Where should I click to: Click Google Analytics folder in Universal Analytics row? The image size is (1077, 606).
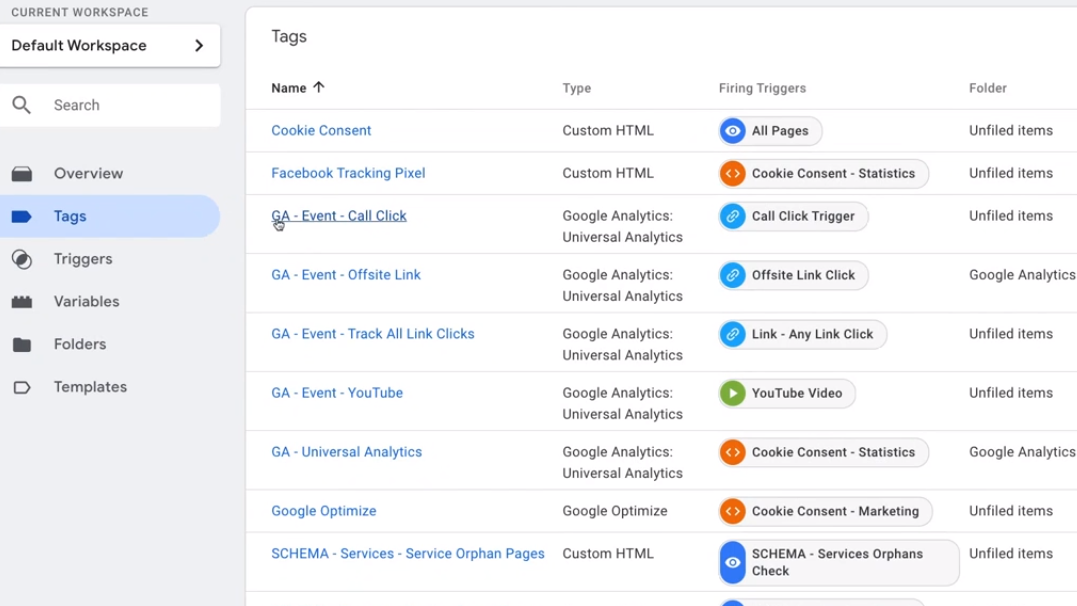pos(1022,452)
